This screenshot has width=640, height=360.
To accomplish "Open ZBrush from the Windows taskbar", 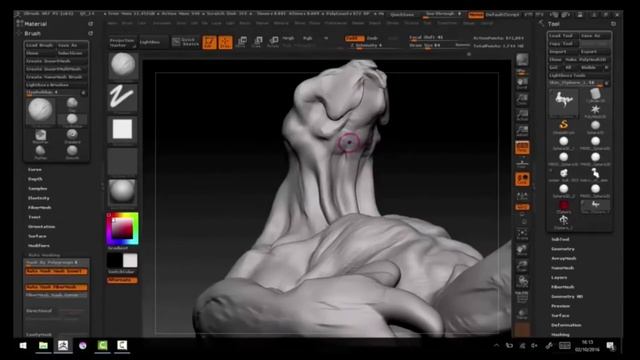I will [62, 346].
